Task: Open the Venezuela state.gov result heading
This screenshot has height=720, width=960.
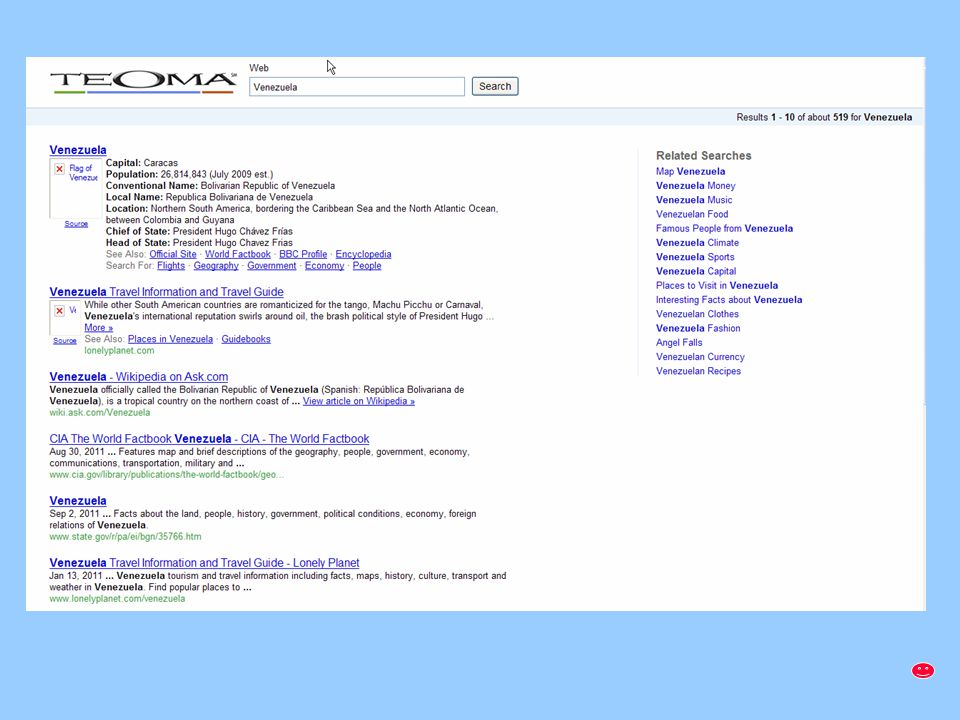Action: (x=78, y=501)
